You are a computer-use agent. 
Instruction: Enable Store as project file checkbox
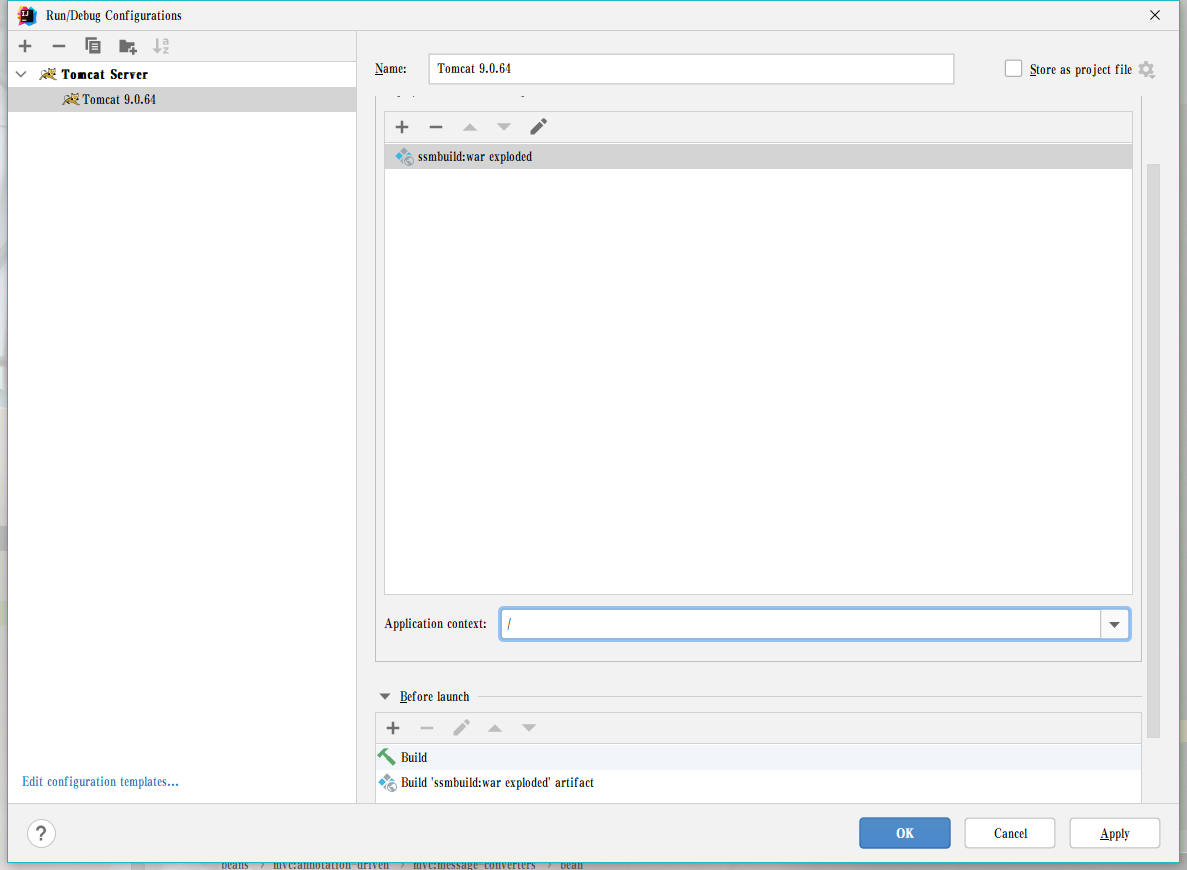pyautogui.click(x=1013, y=69)
